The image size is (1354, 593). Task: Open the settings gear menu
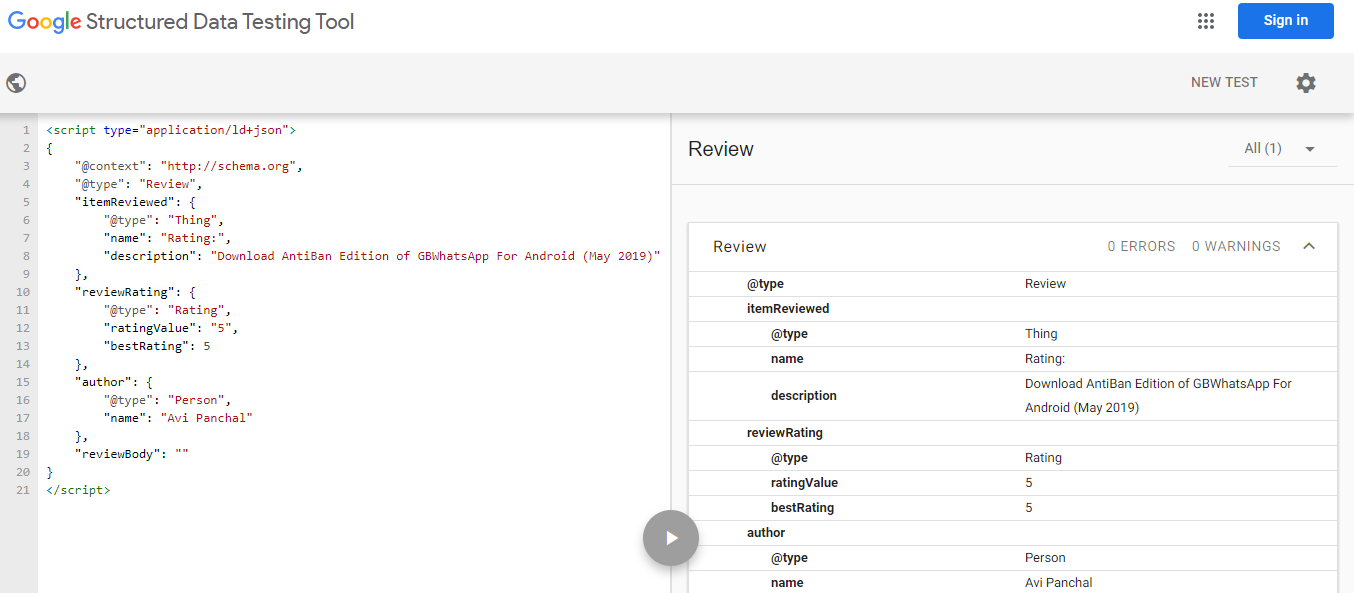1305,83
